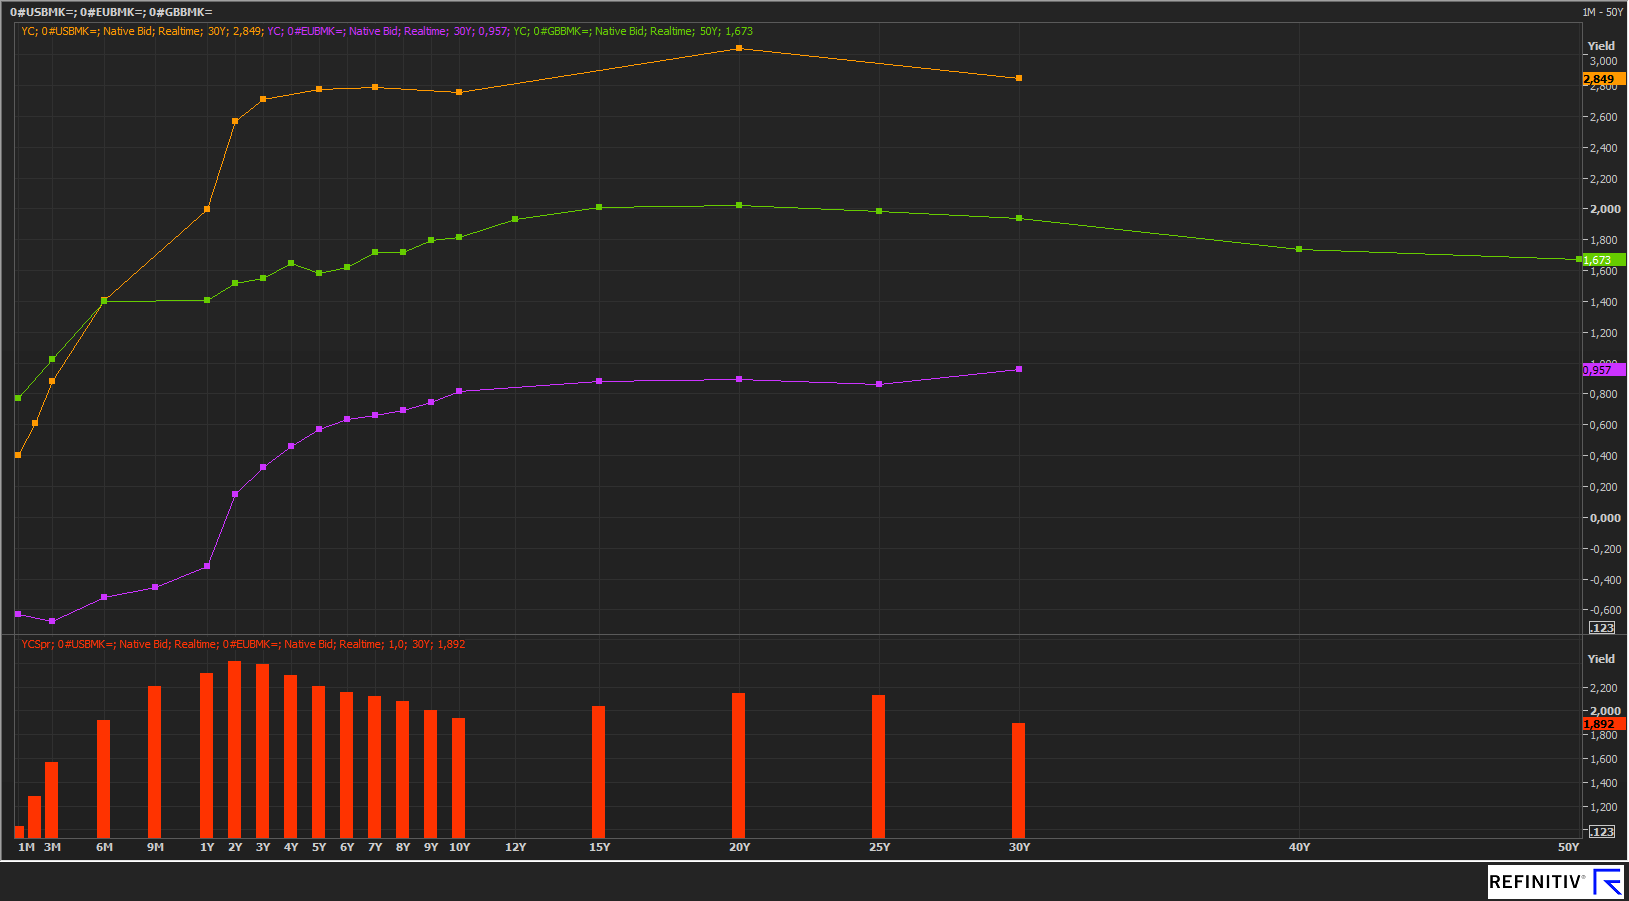Click the Yield label of the upper panel
Image resolution: width=1629 pixels, height=901 pixels.
click(x=1601, y=46)
